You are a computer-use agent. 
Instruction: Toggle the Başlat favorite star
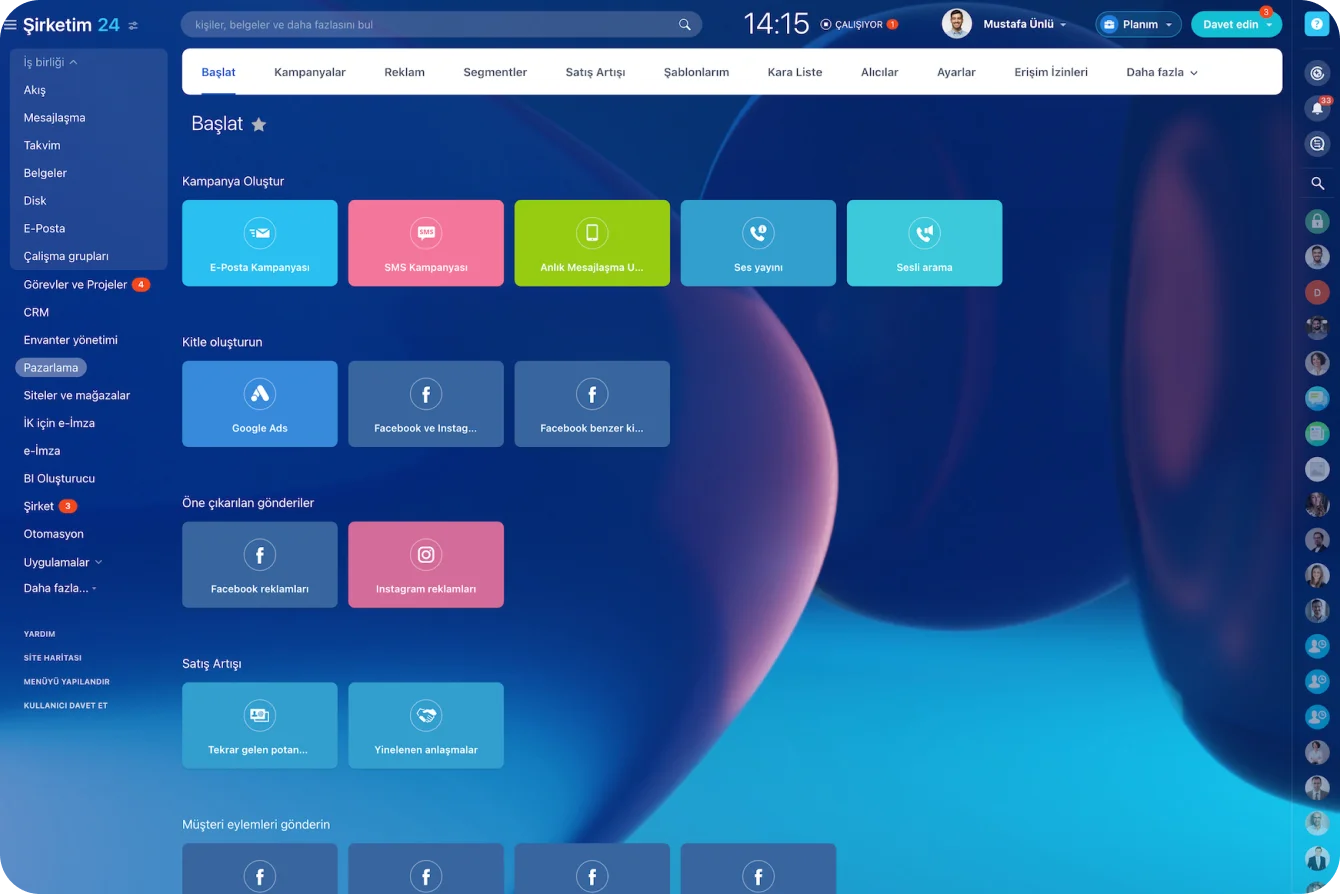pos(259,125)
